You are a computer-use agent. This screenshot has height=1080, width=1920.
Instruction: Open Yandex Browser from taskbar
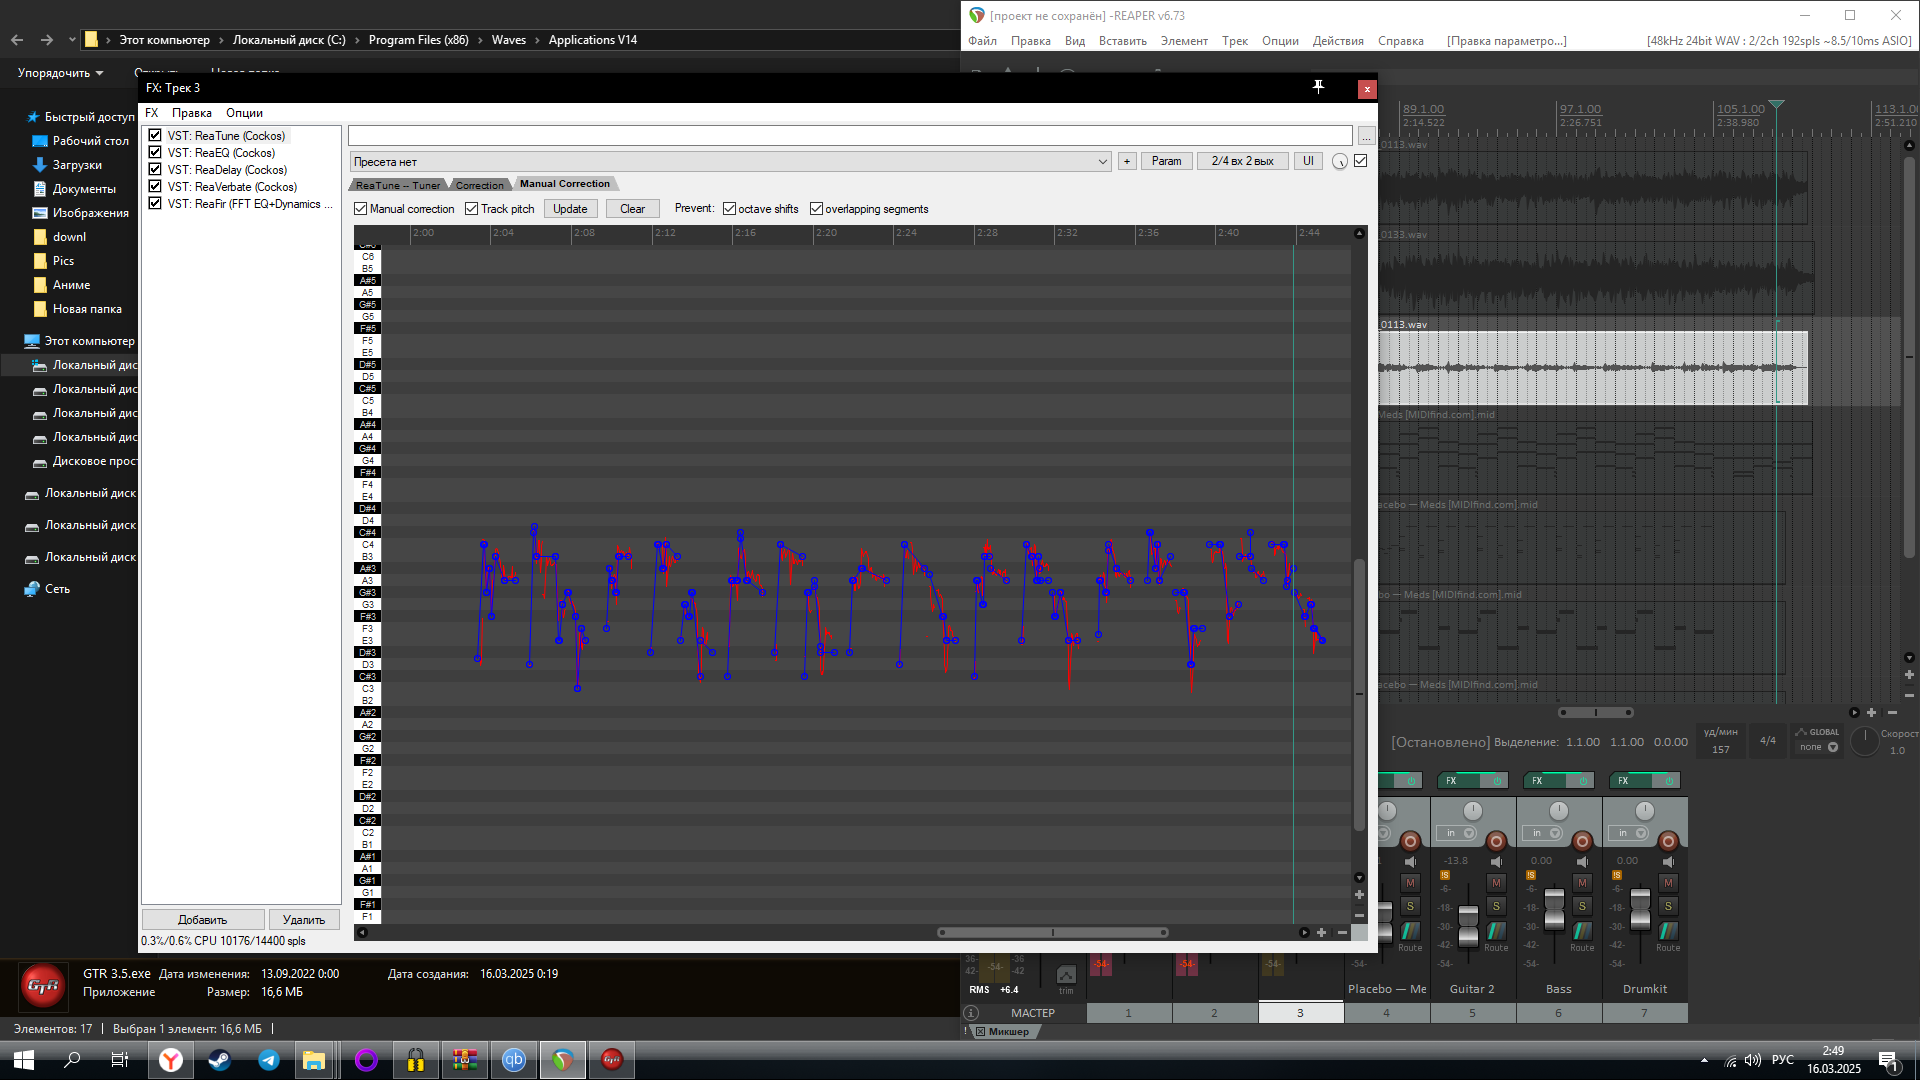pos(171,1060)
